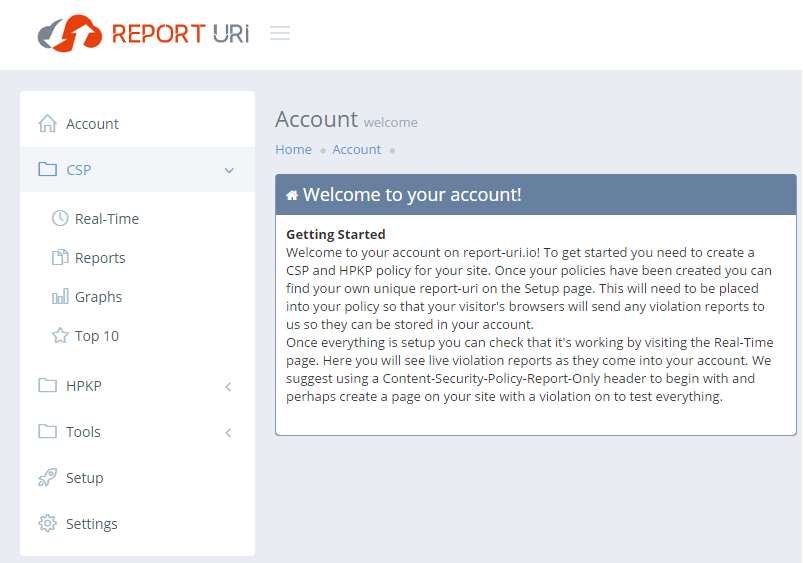The height and width of the screenshot is (563, 803).
Task: Follow the Home breadcrumb link
Action: tap(293, 150)
